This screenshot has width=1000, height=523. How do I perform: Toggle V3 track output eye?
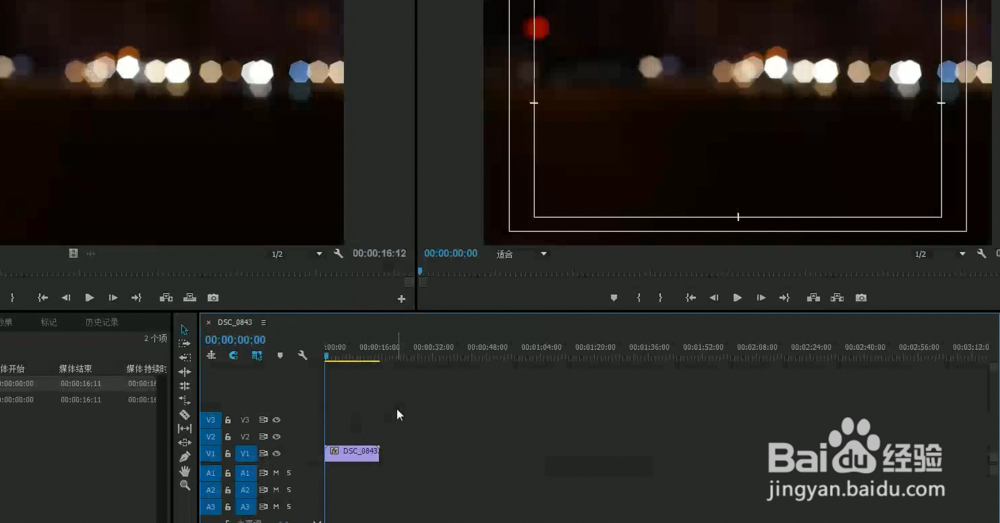click(x=277, y=420)
